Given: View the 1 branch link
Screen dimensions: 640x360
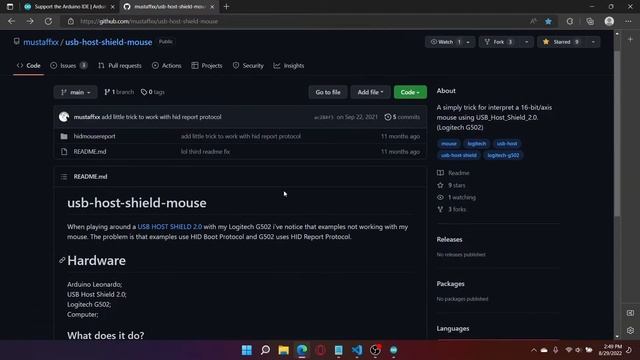Looking at the screenshot, I should (119, 92).
